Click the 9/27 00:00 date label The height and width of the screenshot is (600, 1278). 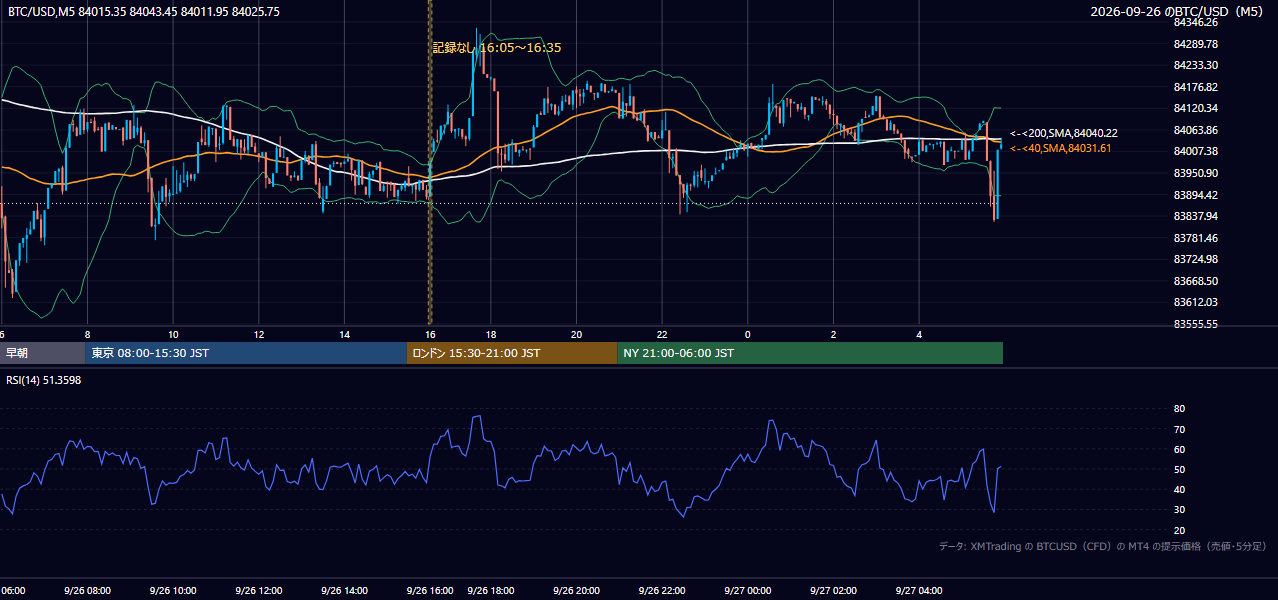click(x=748, y=591)
